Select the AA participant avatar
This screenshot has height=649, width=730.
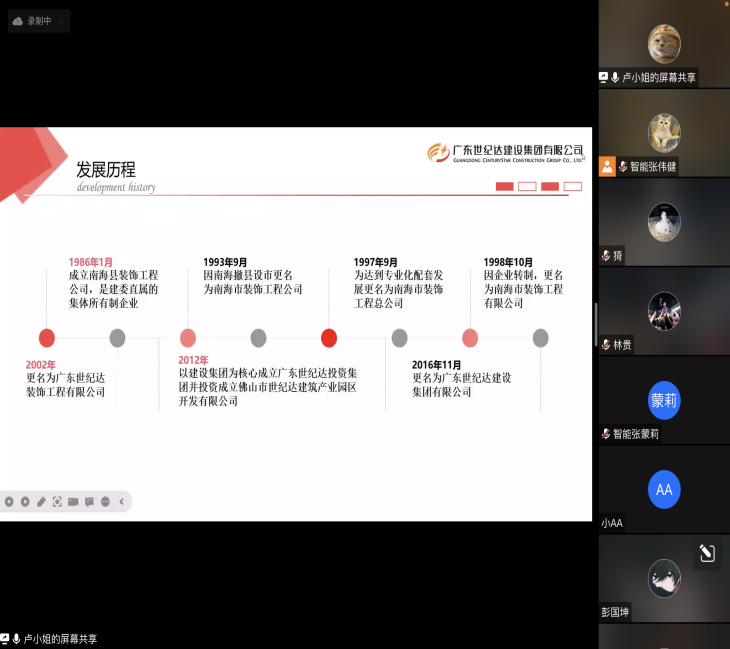pyautogui.click(x=664, y=490)
